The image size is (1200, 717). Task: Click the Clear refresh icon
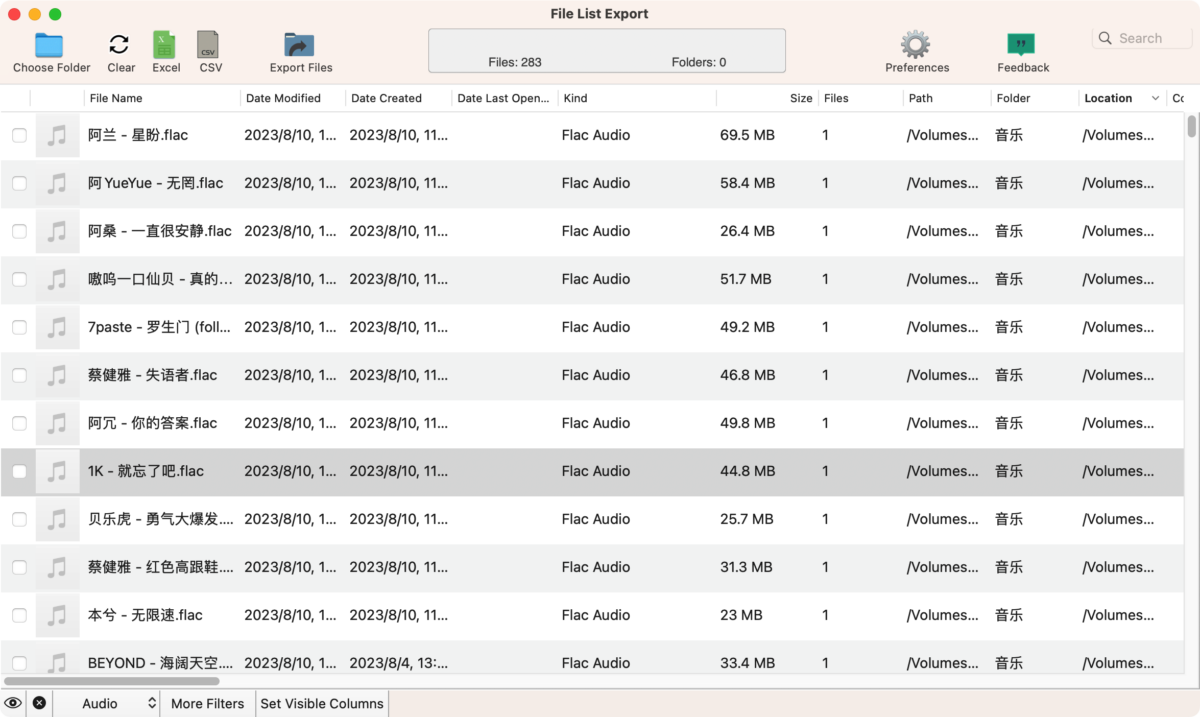(119, 45)
